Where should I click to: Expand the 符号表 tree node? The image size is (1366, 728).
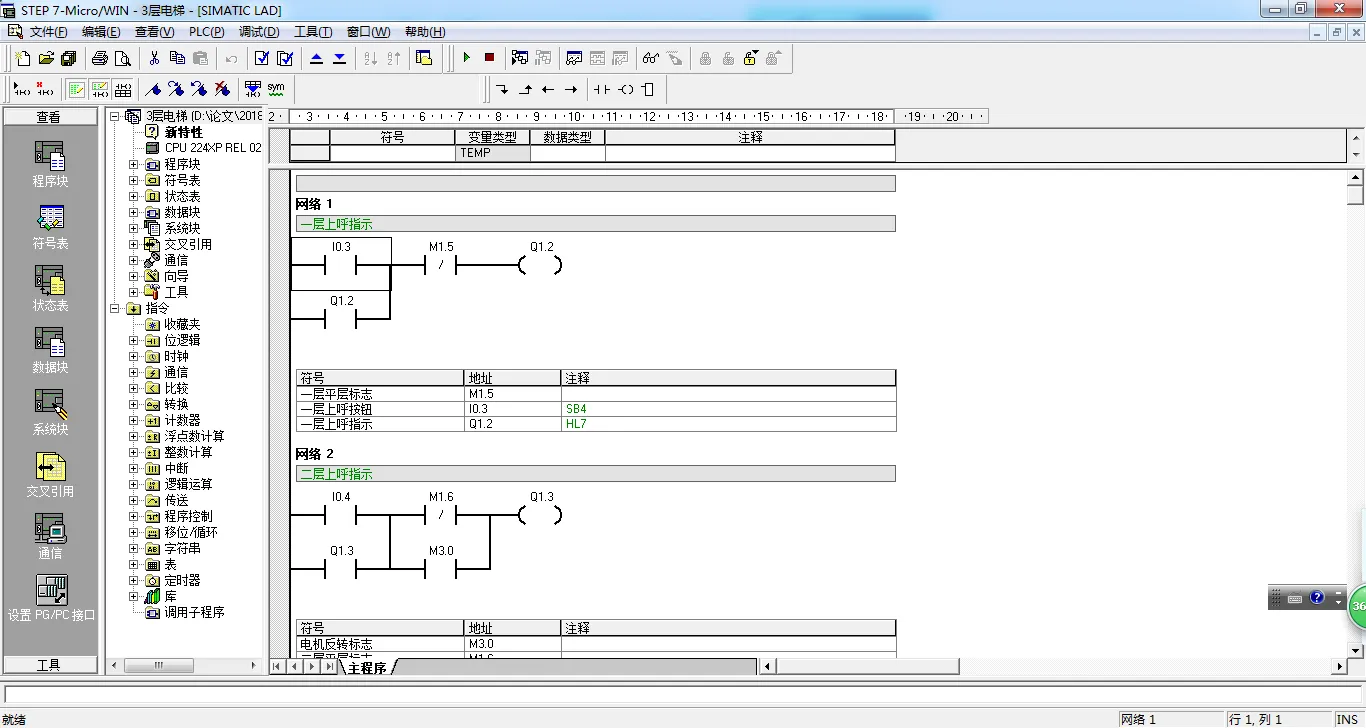134,180
